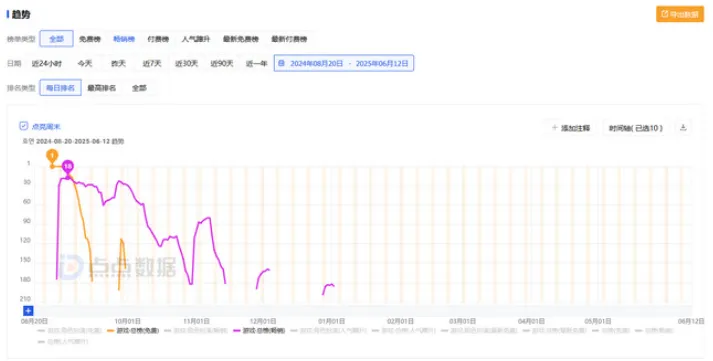Viewport: 713px width, 361px height.
Task: Click the chart download icon beside 时间轴
Action: point(683,128)
